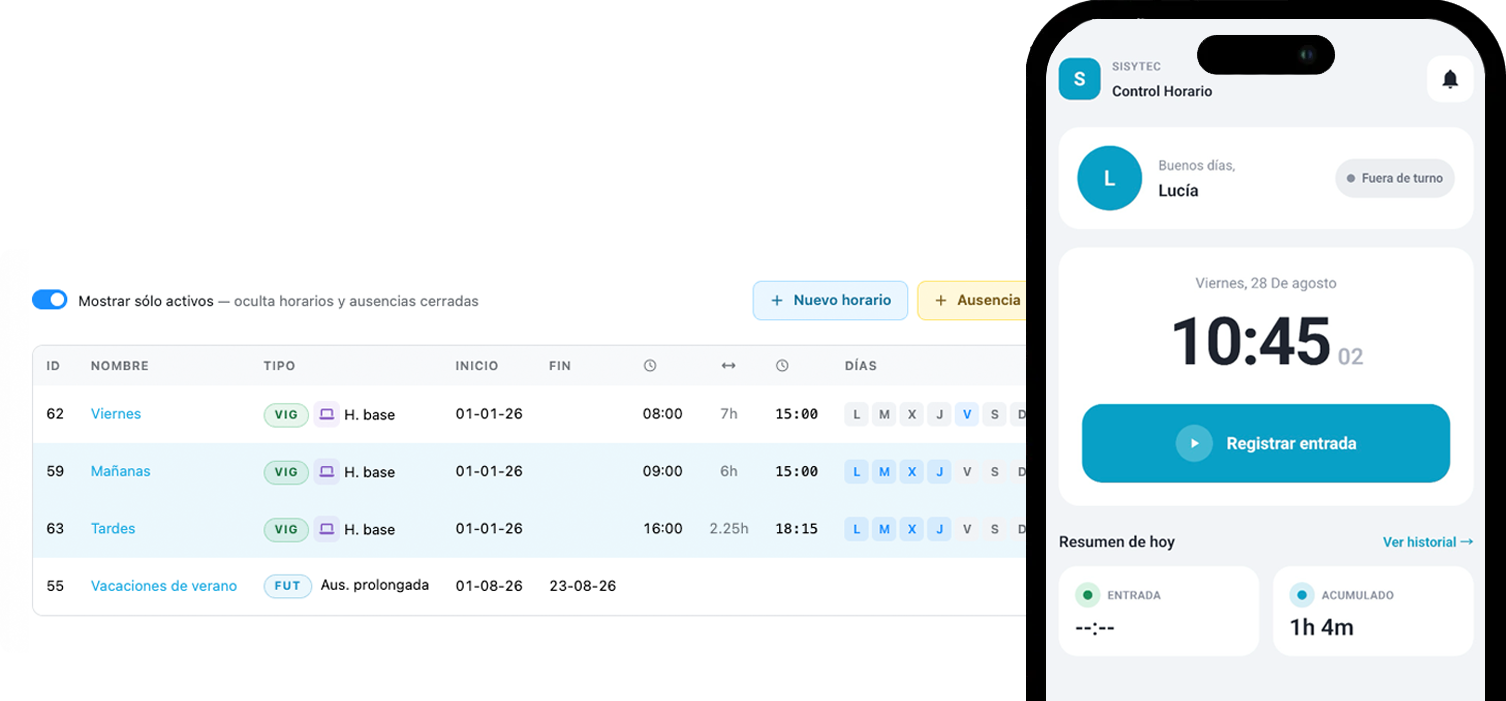This screenshot has height=701, width=1506.
Task: Toggle day J in the Tardes row
Action: (x=939, y=528)
